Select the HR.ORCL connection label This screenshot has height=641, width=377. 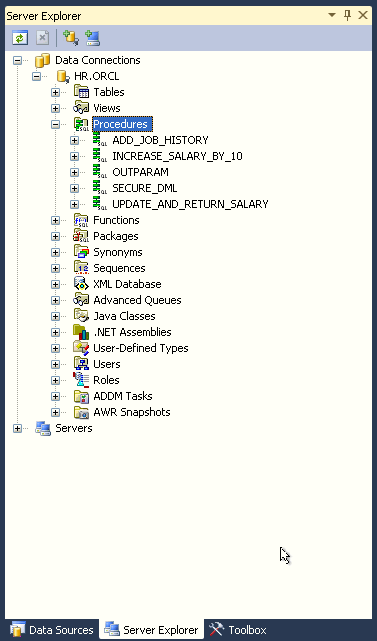96,76
